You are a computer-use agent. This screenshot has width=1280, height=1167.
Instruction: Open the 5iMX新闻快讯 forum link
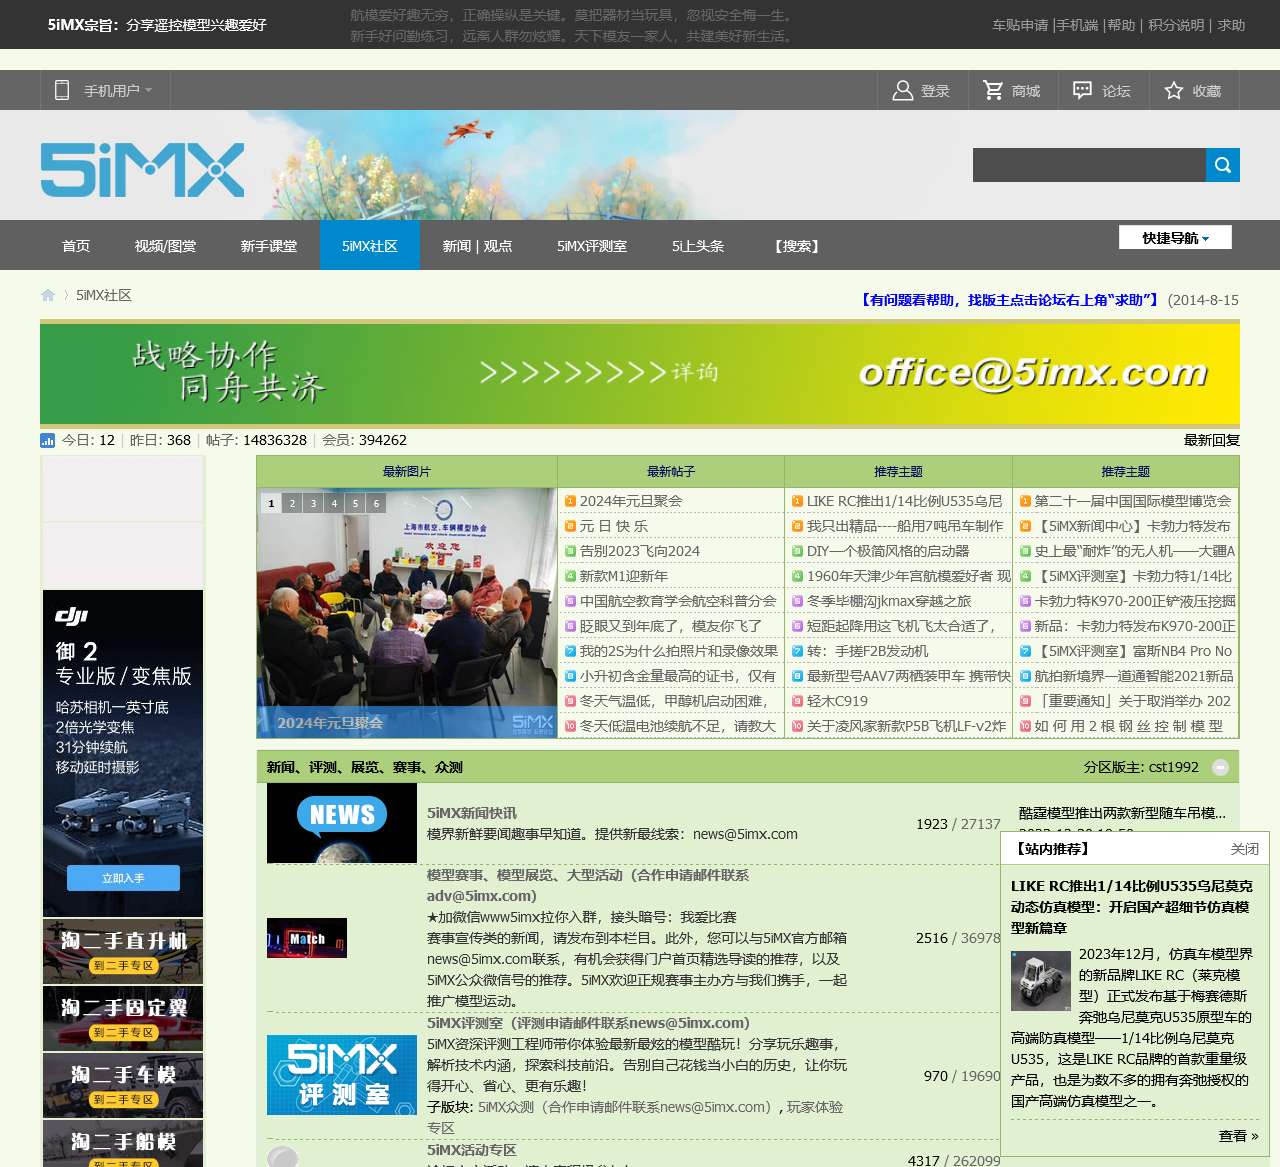click(472, 813)
